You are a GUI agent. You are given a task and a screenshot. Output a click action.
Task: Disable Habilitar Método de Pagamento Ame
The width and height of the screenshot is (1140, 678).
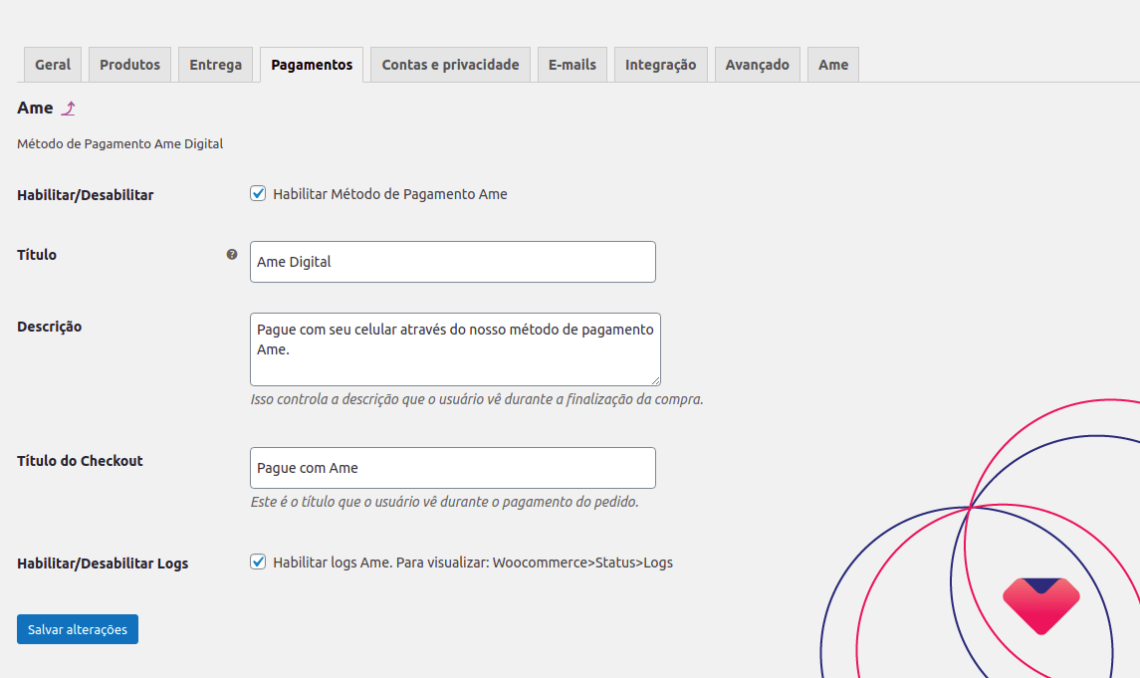click(x=258, y=194)
